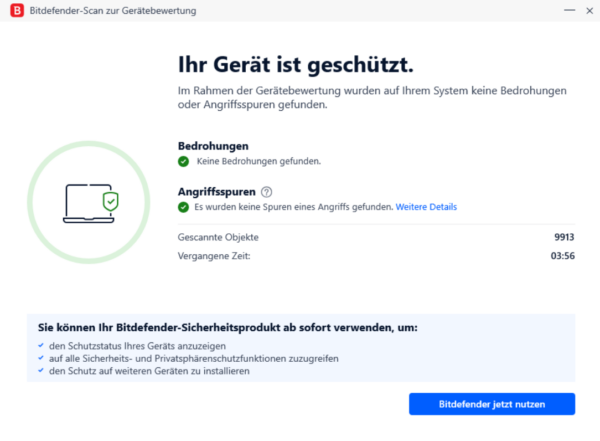600x441 pixels.
Task: Click the Angriffsspuren heading
Action: pyautogui.click(x=217, y=192)
